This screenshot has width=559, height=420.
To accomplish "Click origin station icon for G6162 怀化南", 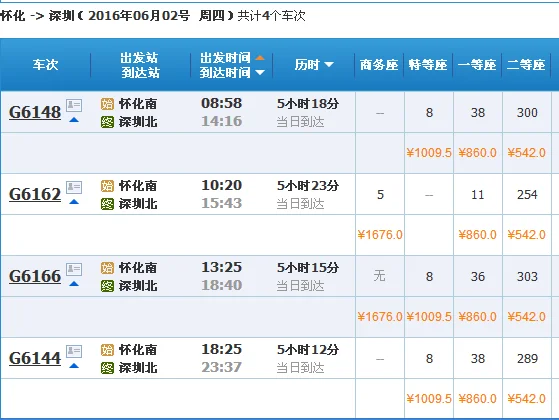I will tap(107, 186).
